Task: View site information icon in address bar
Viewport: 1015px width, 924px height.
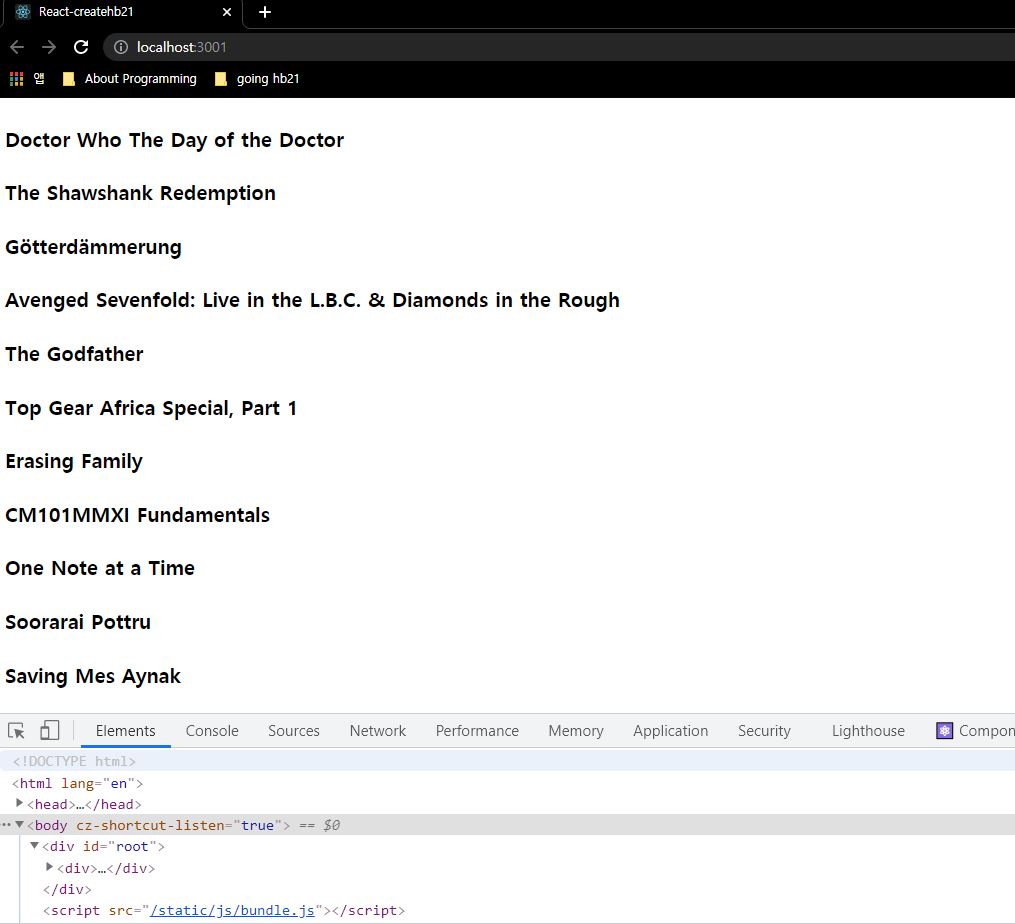Action: (121, 47)
